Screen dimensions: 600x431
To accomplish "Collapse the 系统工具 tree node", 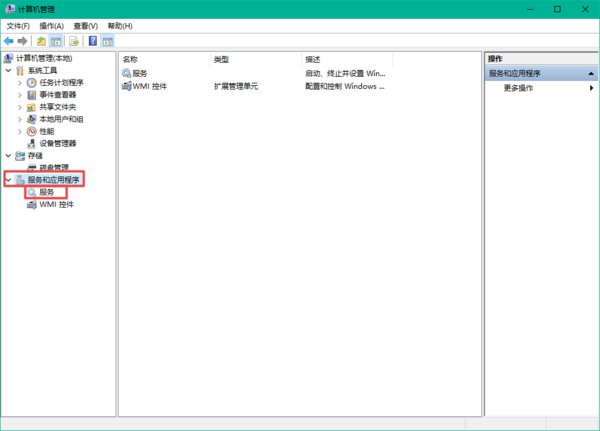I will (x=9, y=71).
